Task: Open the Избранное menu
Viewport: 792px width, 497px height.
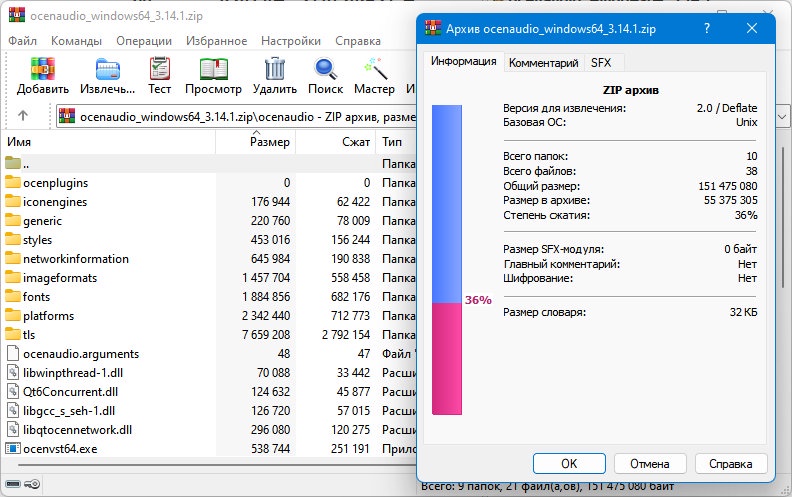Action: 217,41
